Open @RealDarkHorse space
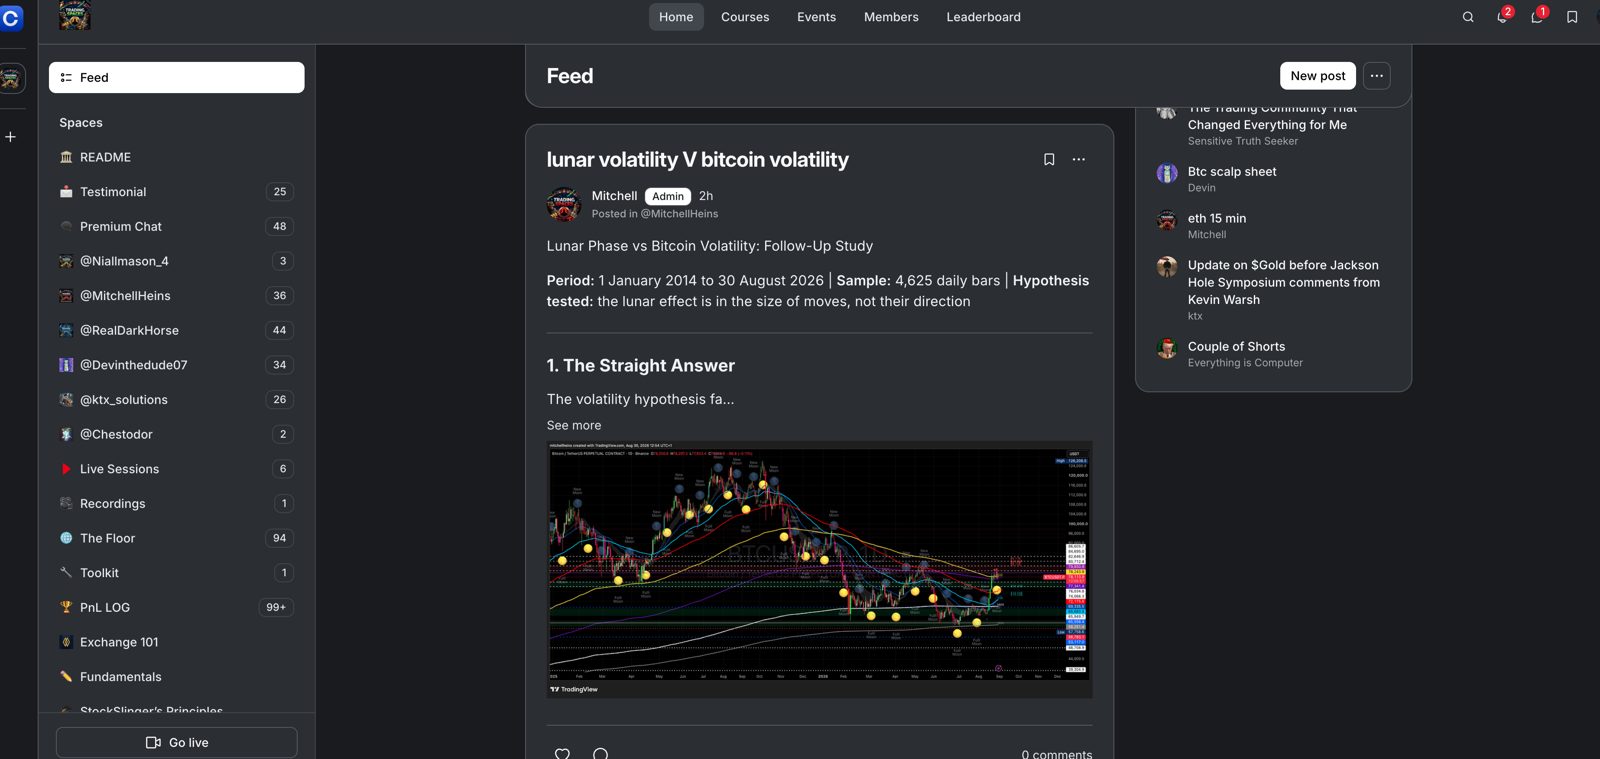 pos(176,330)
